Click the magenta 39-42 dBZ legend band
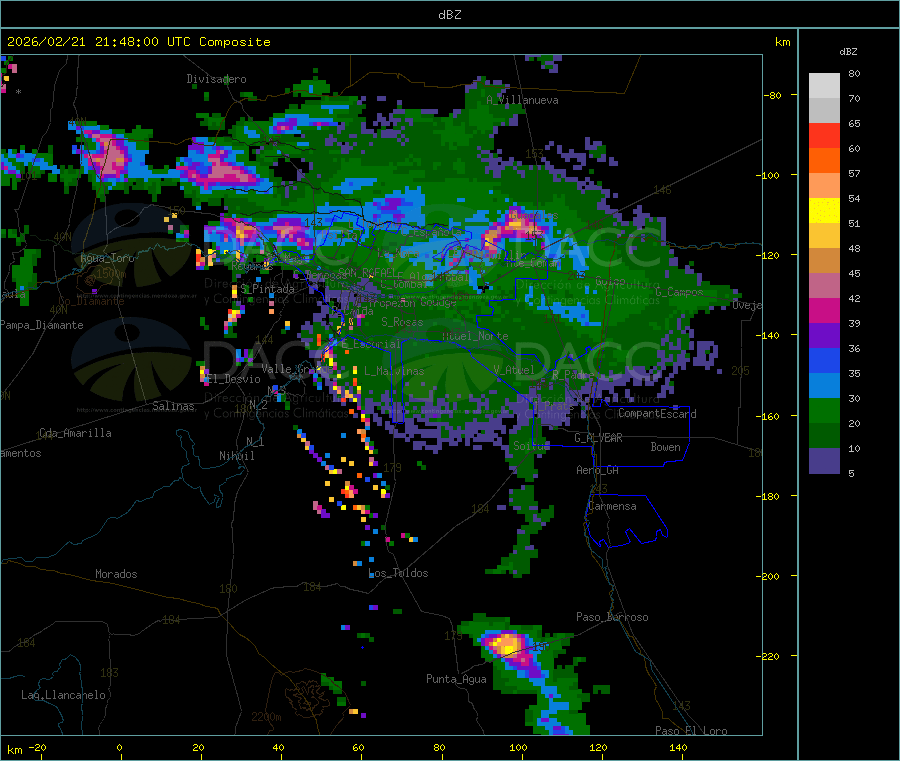 (824, 310)
